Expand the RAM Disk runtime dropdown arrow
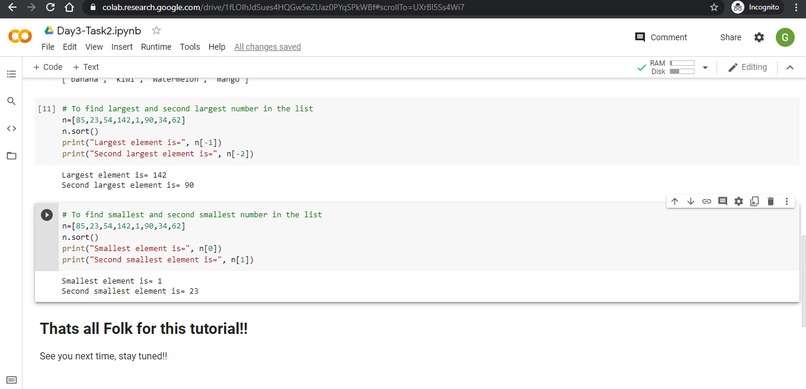The height and width of the screenshot is (389, 806). tap(705, 67)
